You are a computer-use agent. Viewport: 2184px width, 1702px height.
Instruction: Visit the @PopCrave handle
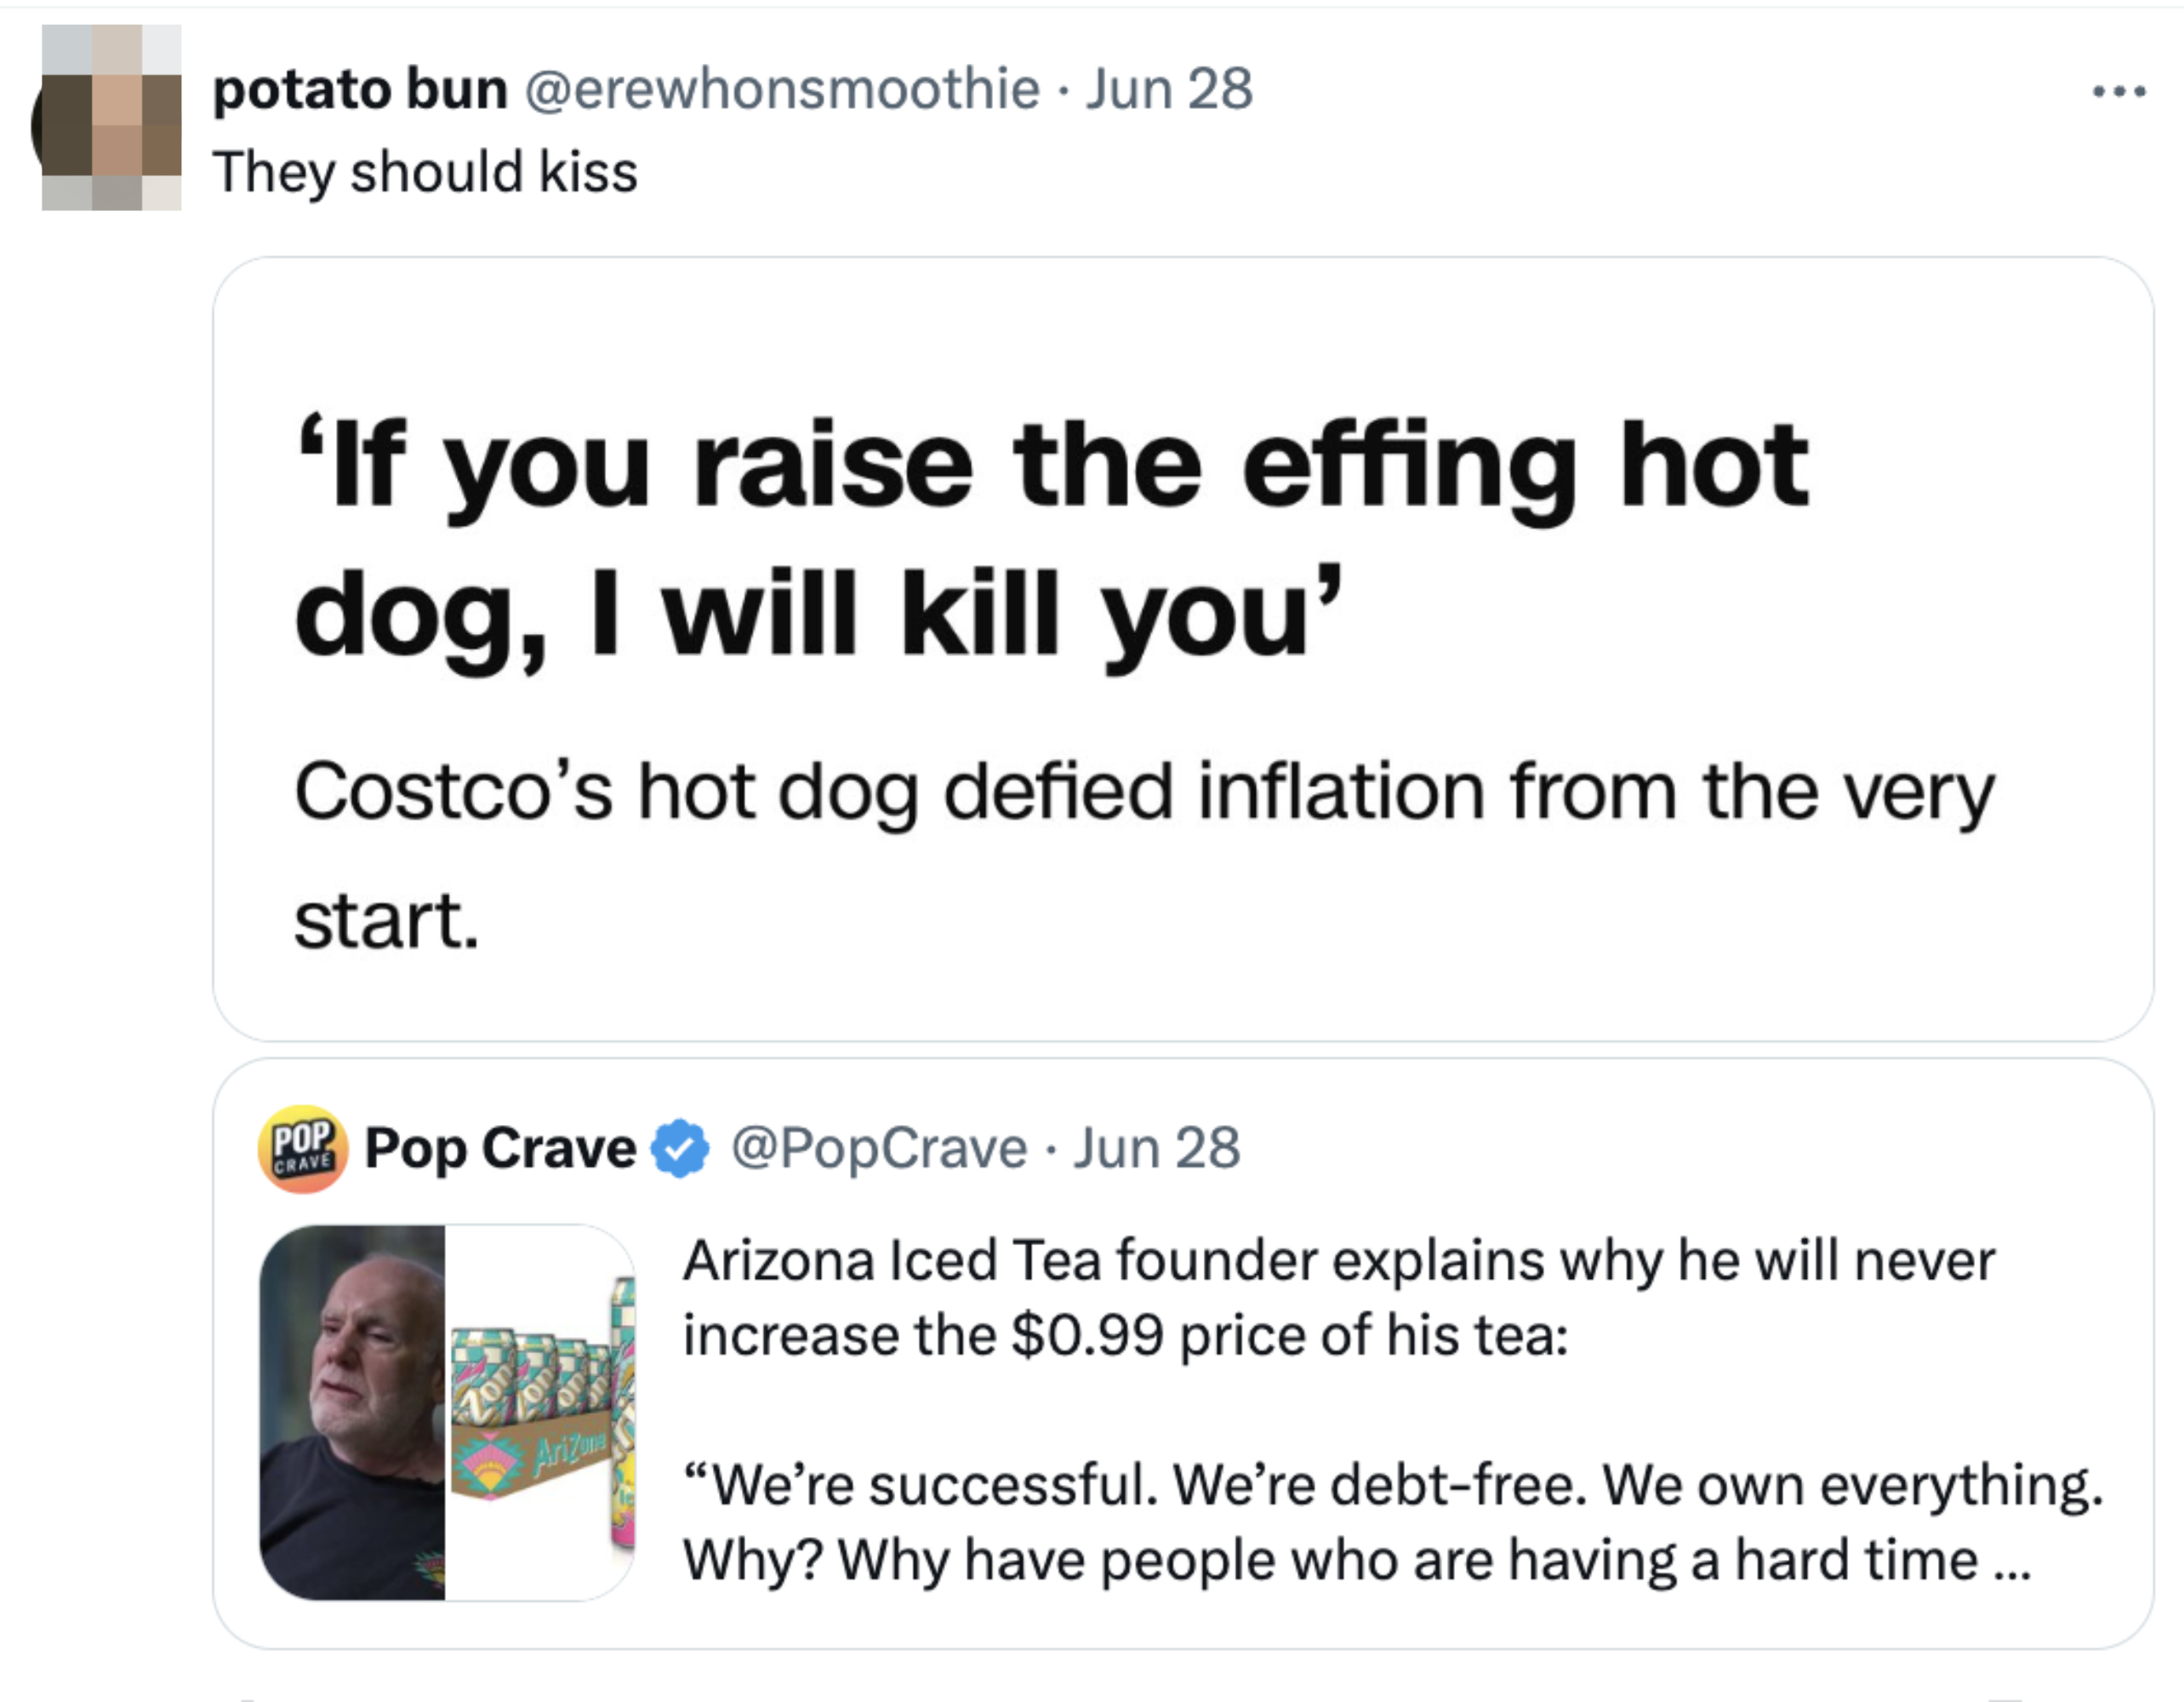tap(879, 1148)
